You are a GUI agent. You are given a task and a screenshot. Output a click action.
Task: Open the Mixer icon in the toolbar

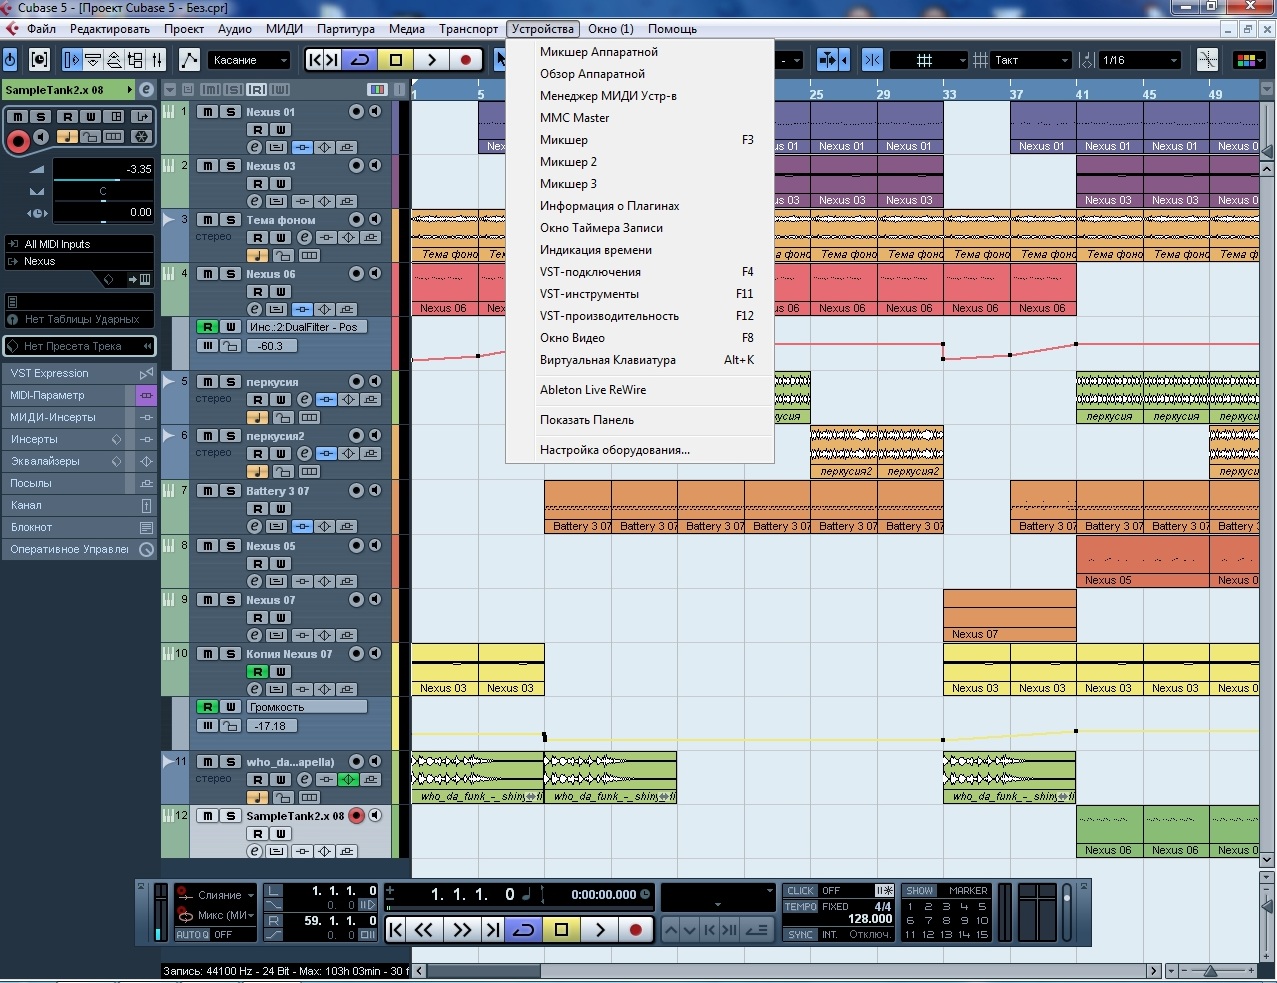(x=157, y=60)
